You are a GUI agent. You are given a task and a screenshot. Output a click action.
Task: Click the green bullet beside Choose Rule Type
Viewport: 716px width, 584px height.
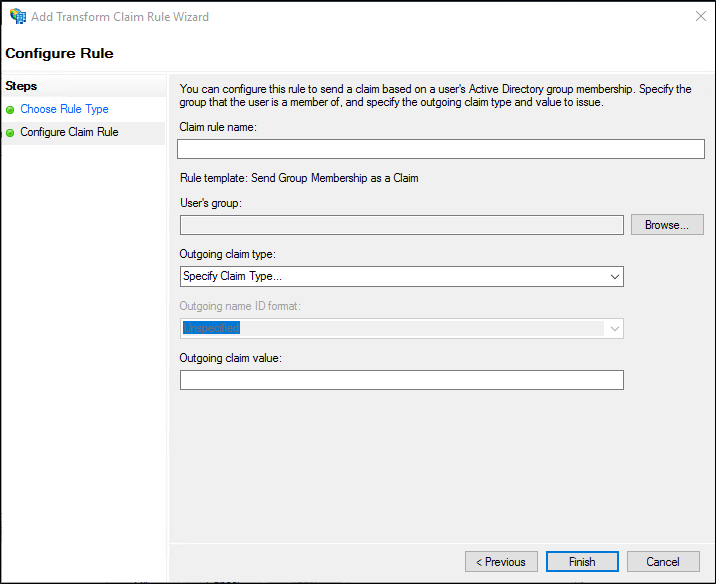pyautogui.click(x=10, y=110)
